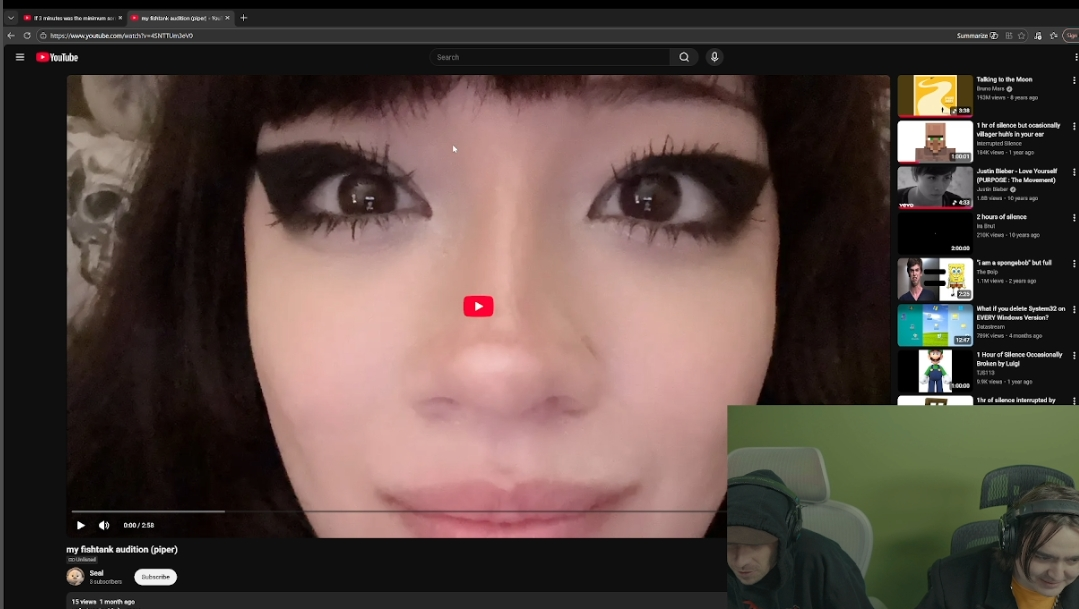Open options menu for "Talking to the Moon"
The height and width of the screenshot is (609, 1079).
[1073, 81]
